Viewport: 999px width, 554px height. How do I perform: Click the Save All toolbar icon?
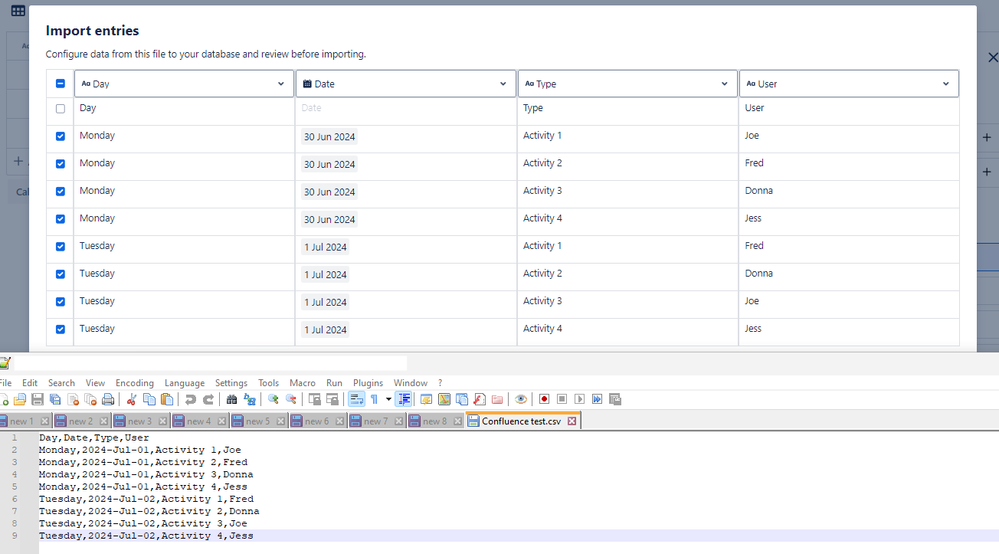pos(55,399)
